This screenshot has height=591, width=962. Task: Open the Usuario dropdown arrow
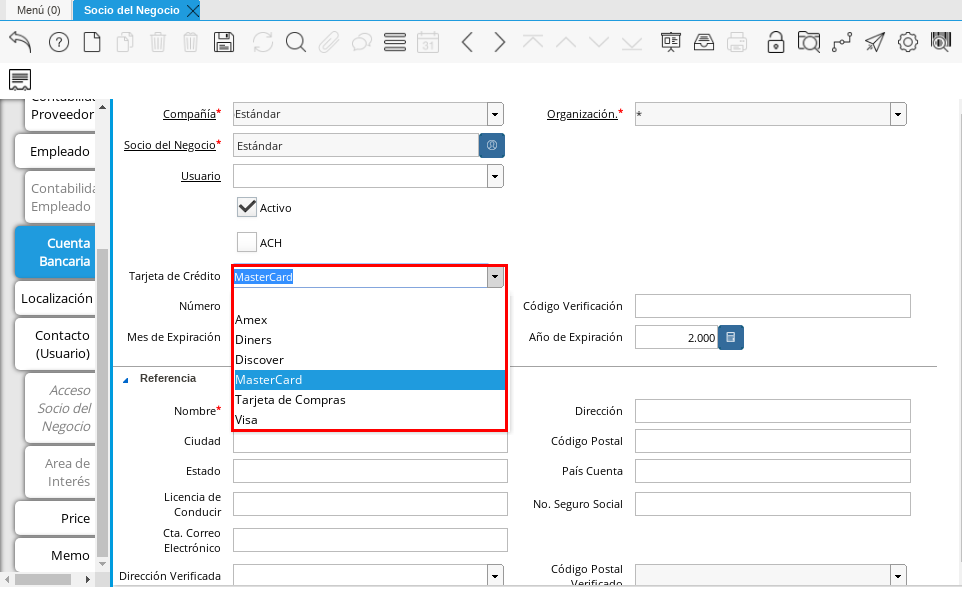[495, 177]
